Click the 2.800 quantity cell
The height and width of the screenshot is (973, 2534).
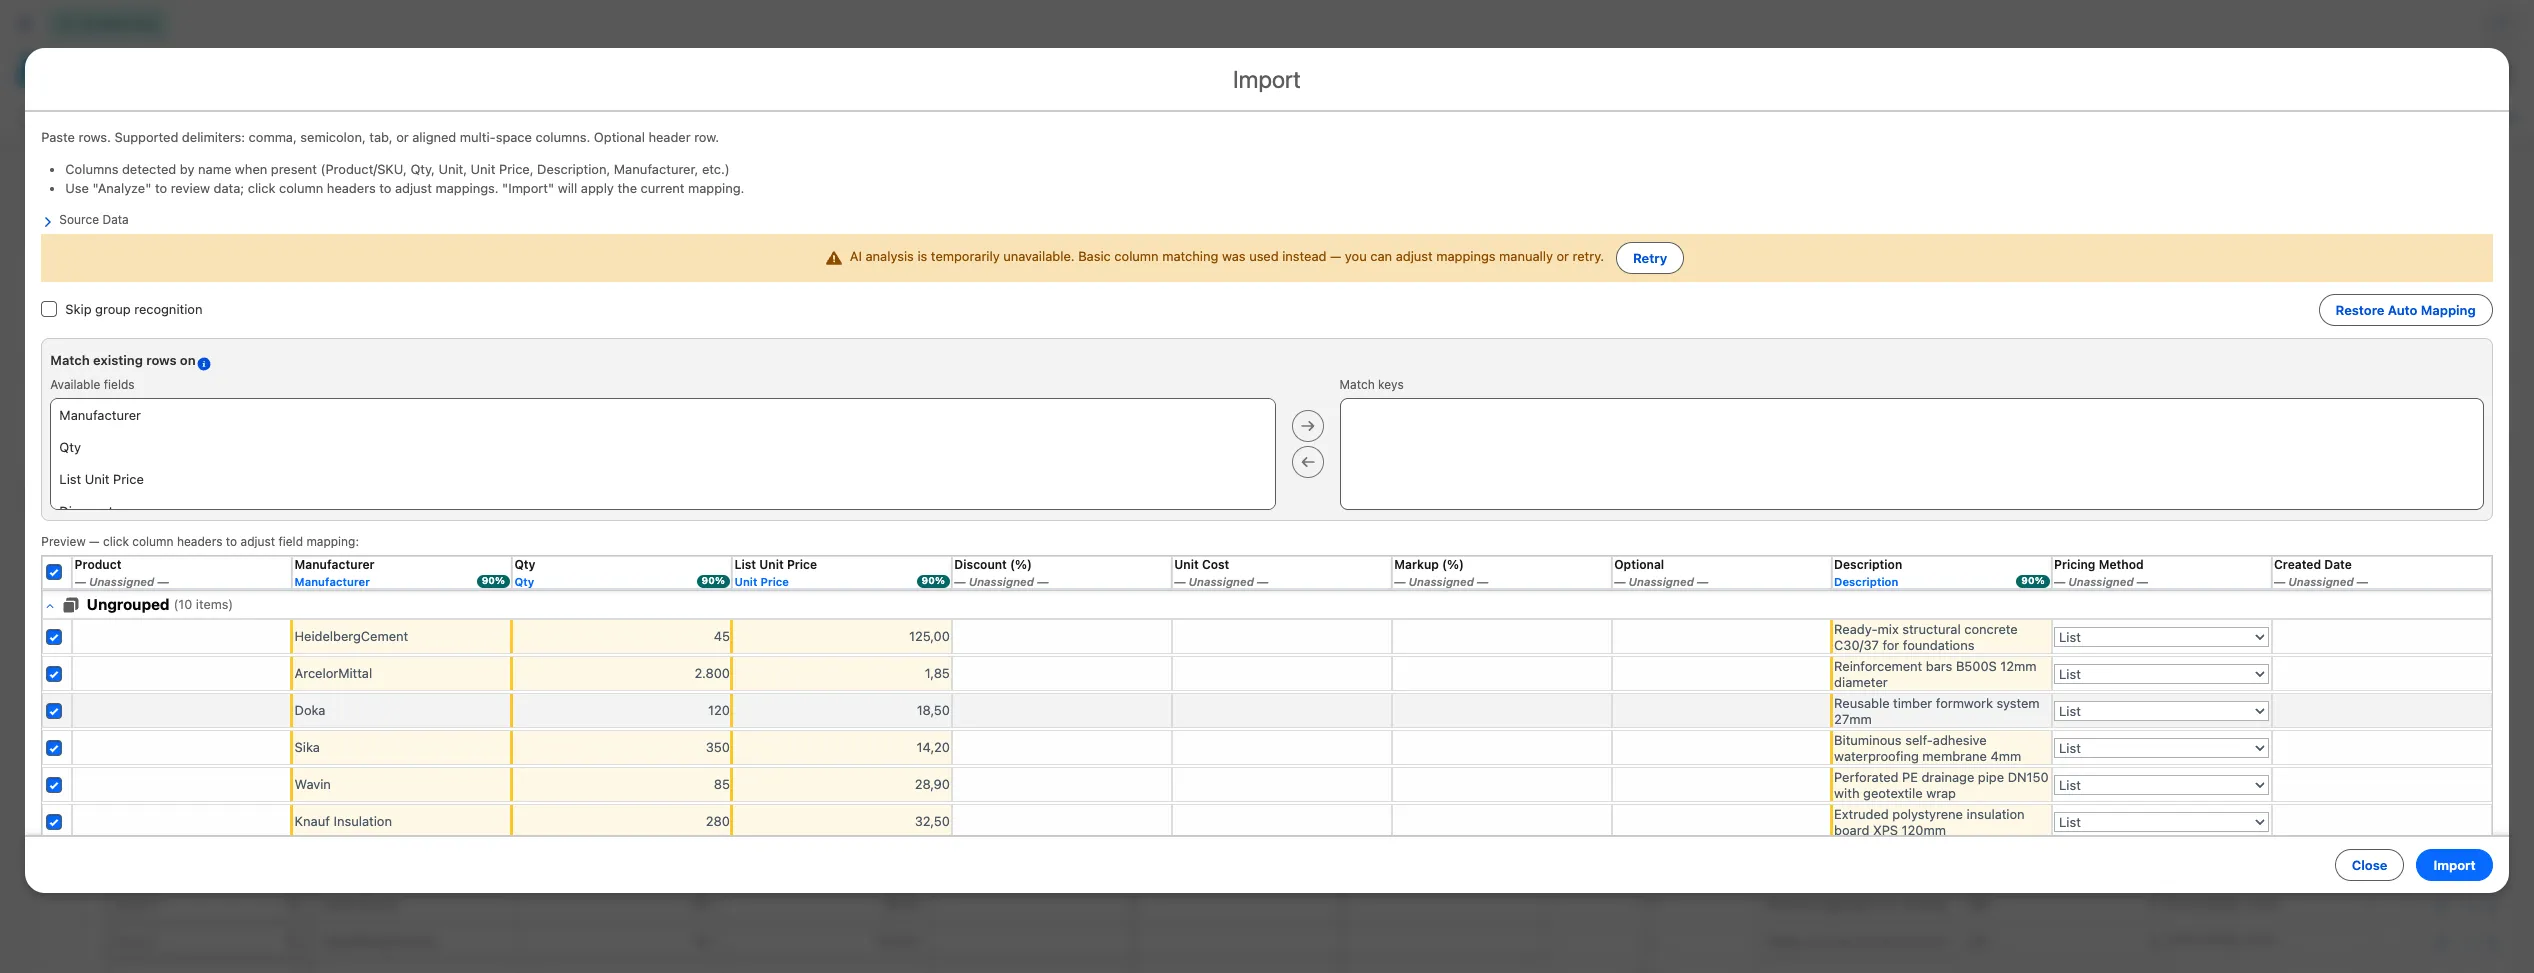click(x=621, y=674)
